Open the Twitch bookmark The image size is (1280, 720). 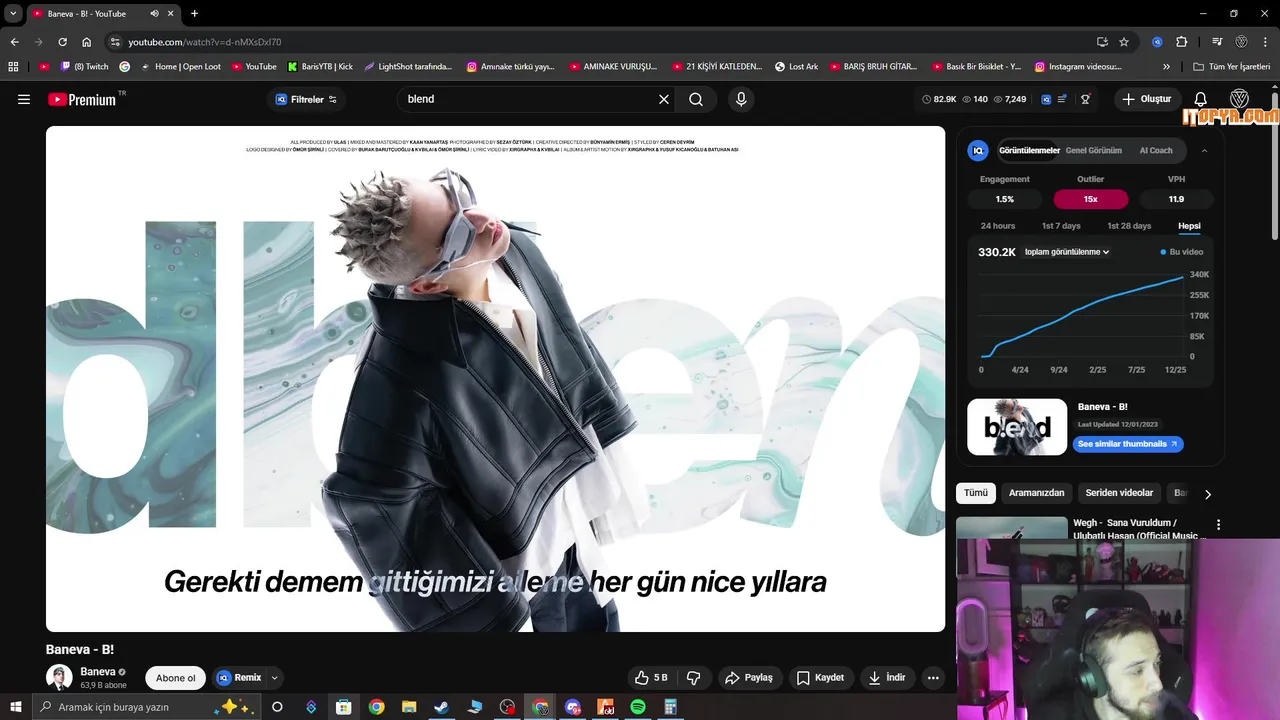[x=85, y=67]
